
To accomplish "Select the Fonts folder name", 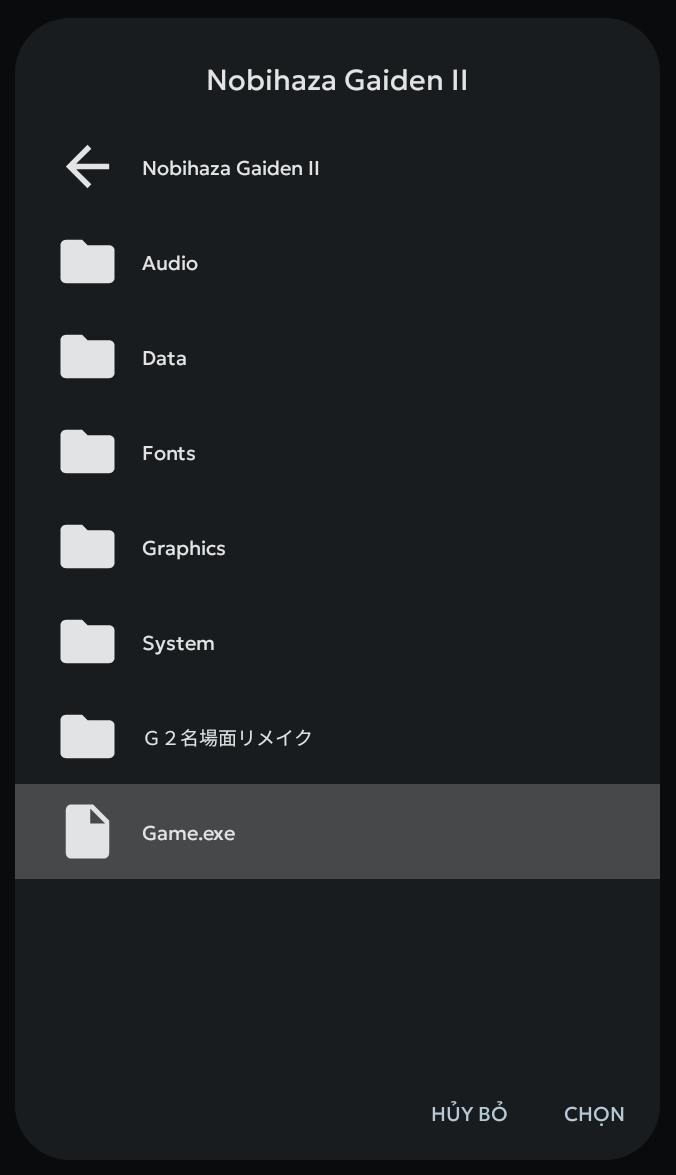I will coord(168,453).
